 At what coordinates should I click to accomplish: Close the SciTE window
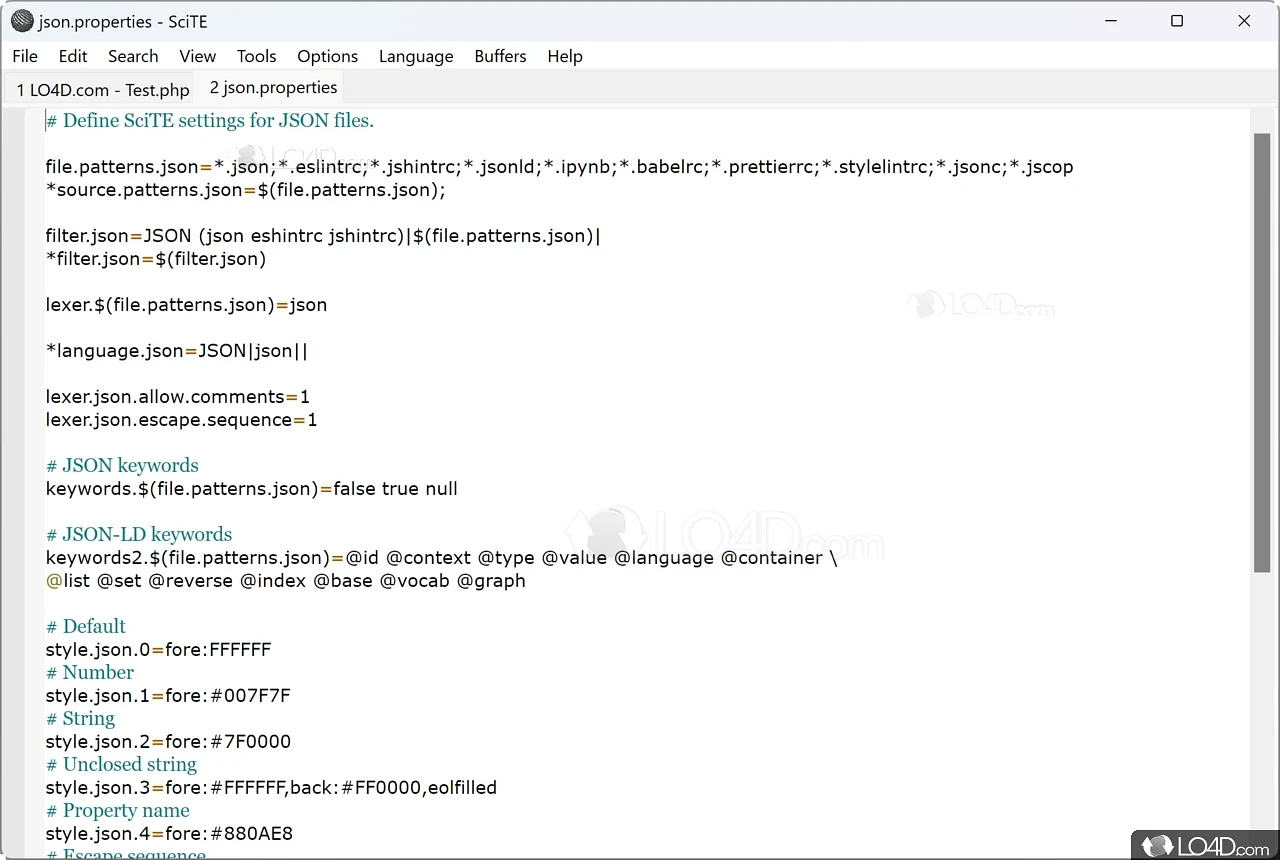pyautogui.click(x=1244, y=21)
